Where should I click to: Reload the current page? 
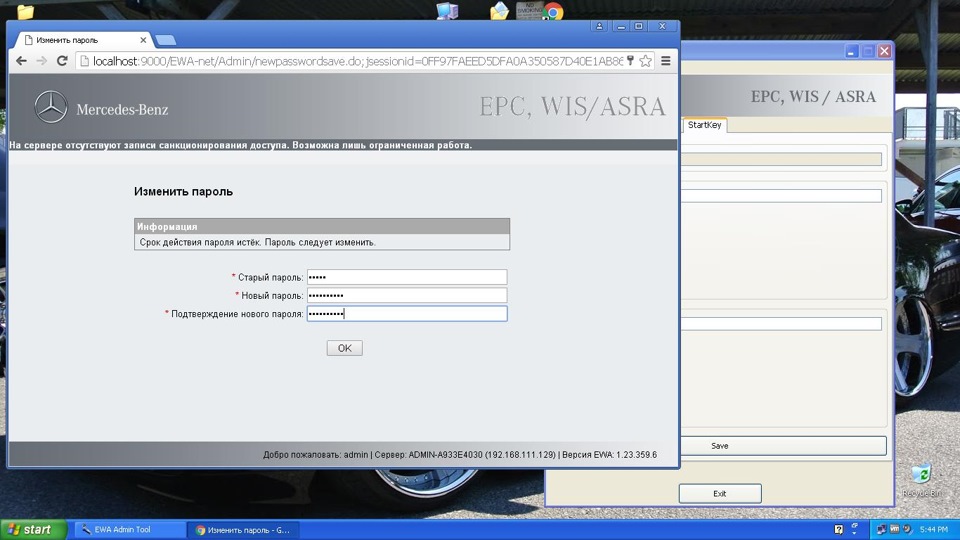[62, 61]
